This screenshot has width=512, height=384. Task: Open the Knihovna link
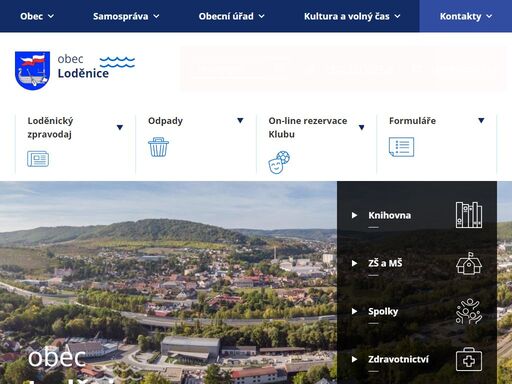tap(389, 215)
